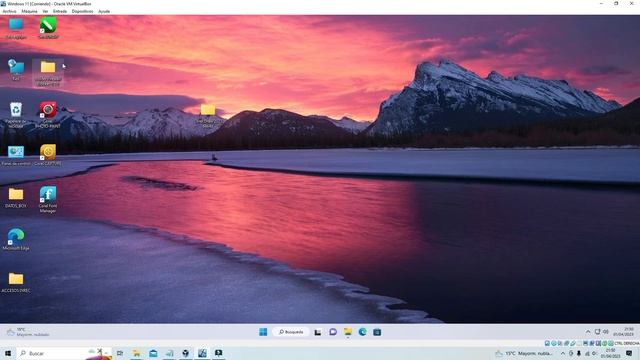
Task: Open the Red (network) desktop icon
Action: pyautogui.click(x=16, y=70)
